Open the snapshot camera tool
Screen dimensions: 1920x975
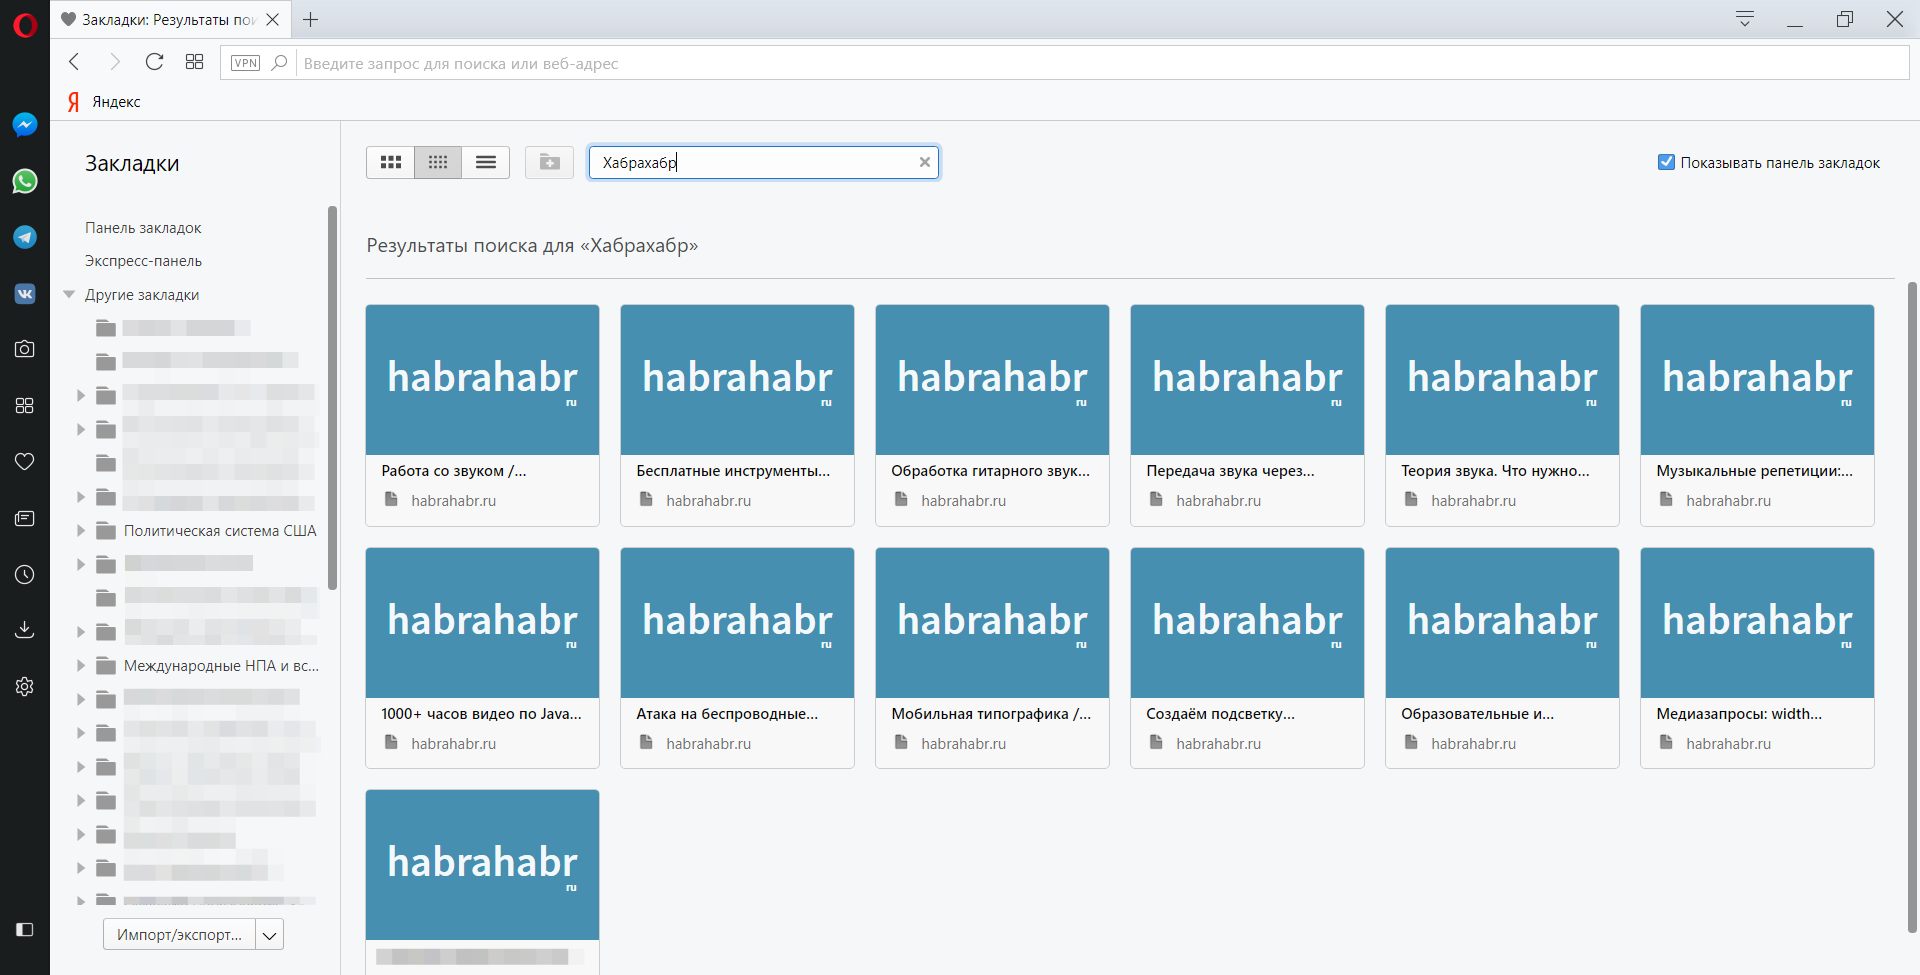(25, 349)
